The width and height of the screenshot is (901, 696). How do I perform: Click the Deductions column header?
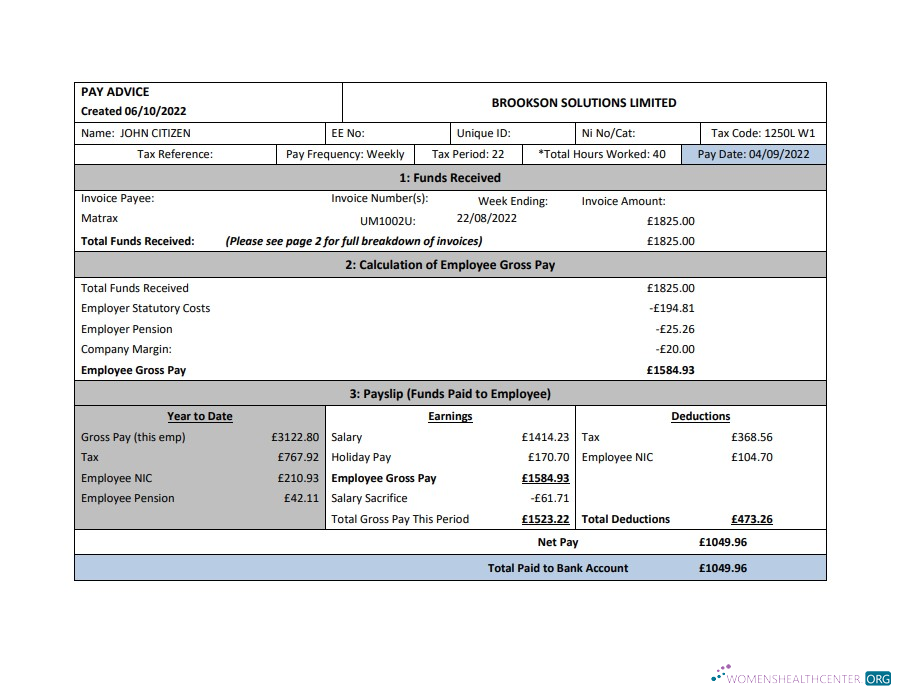pos(699,416)
